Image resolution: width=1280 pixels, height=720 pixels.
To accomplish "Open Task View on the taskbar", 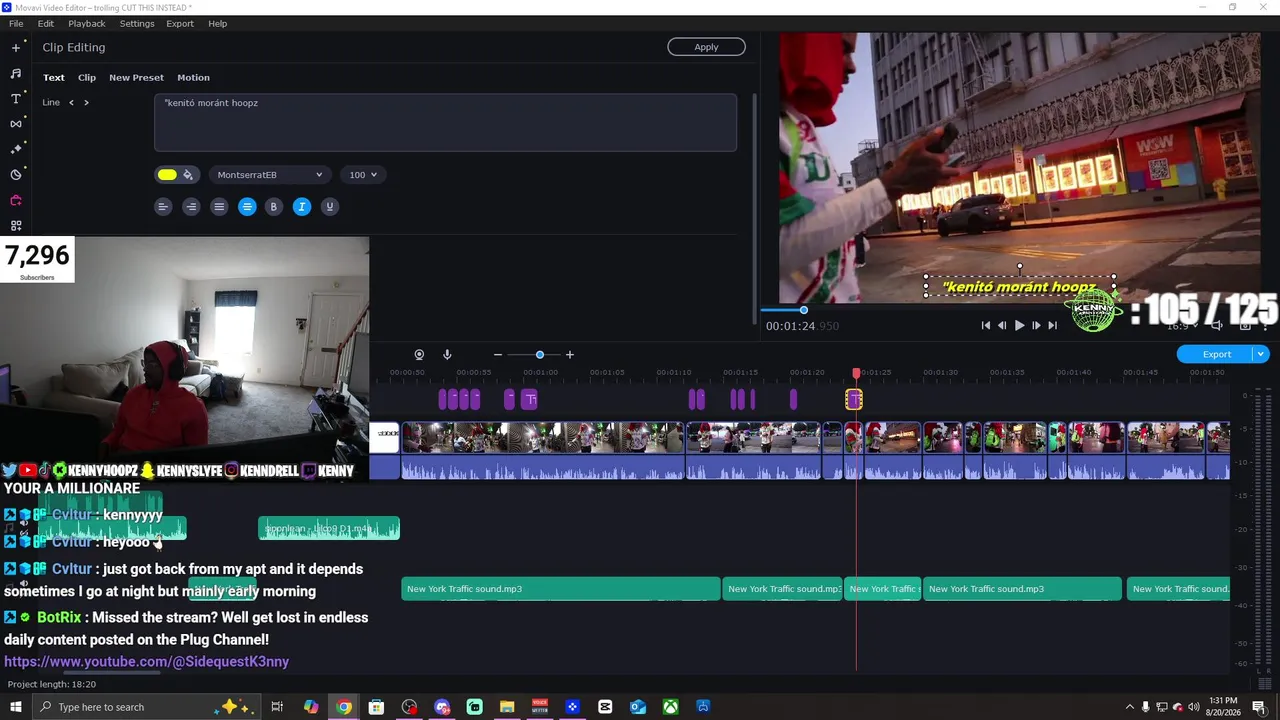I will 277,707.
